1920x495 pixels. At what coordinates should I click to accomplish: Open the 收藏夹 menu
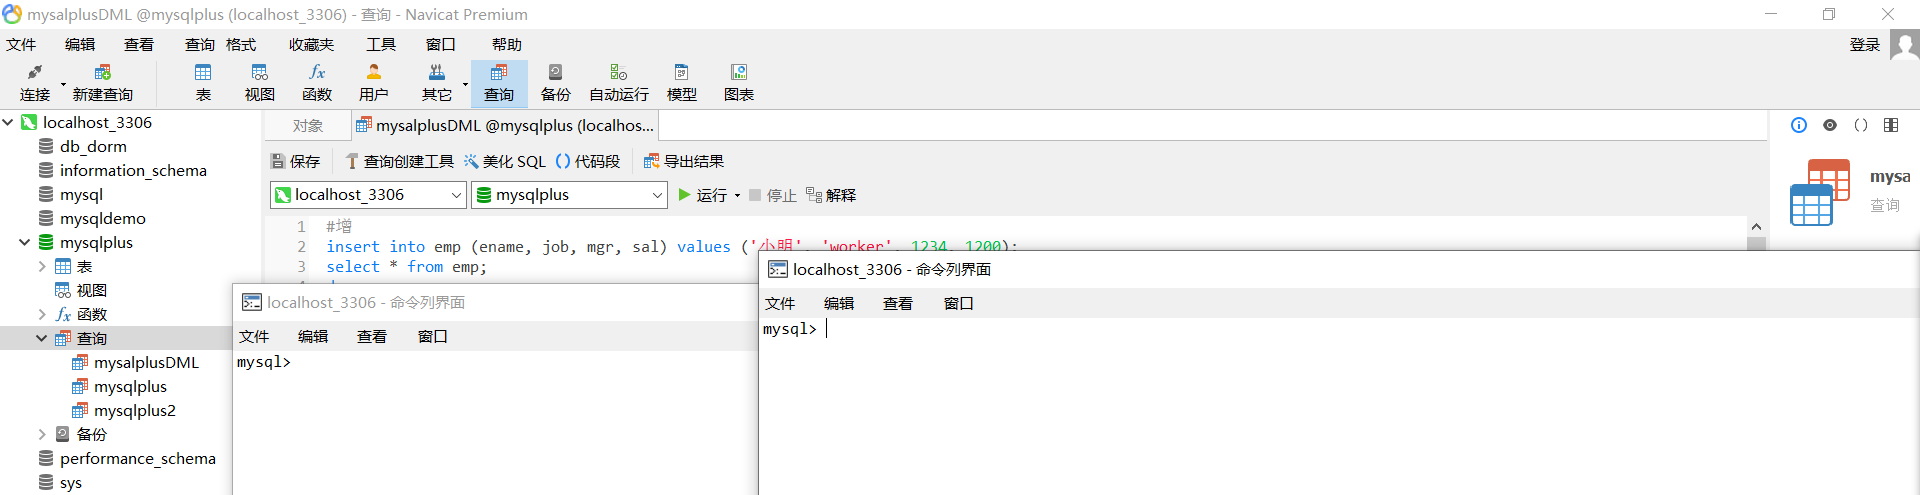coord(312,44)
